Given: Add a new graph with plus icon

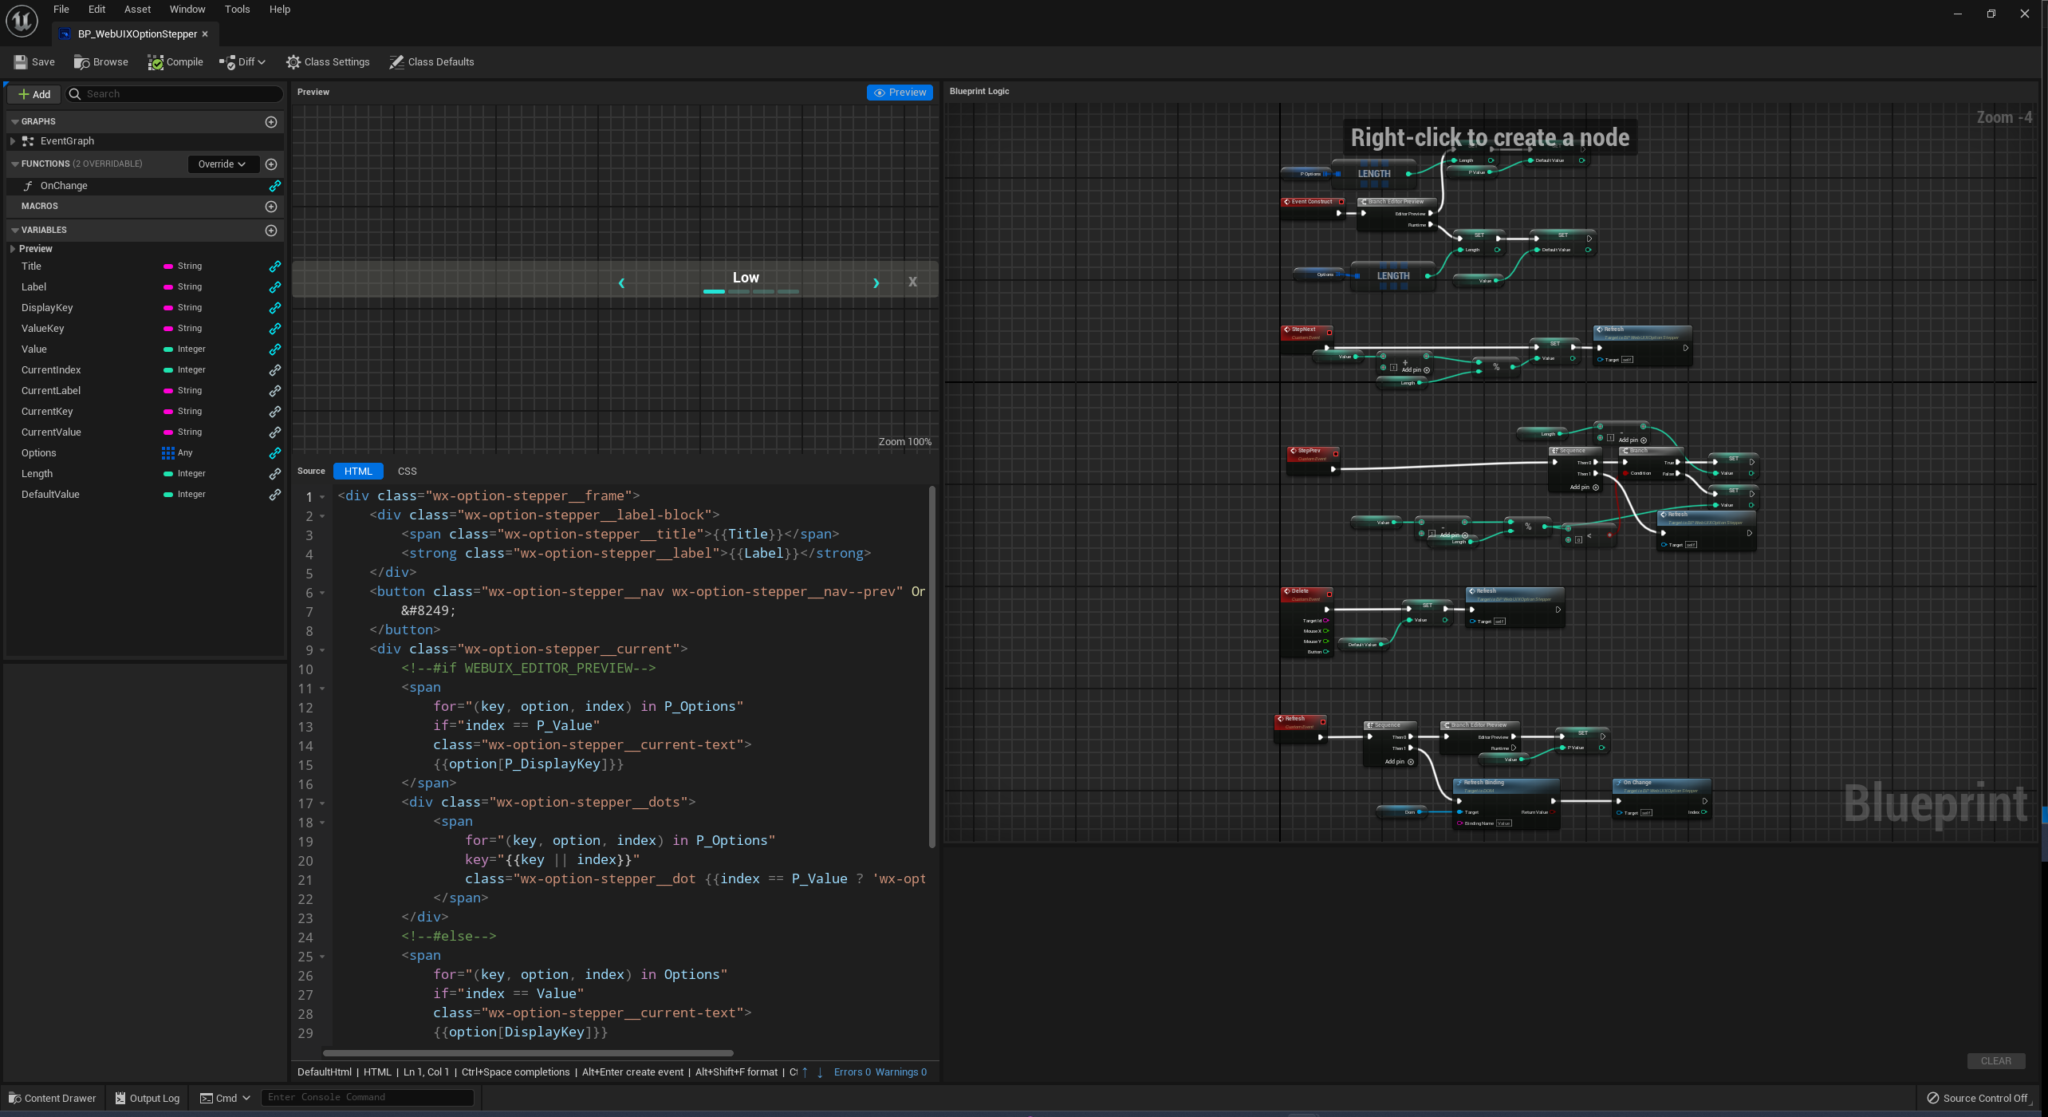Looking at the screenshot, I should tap(271, 122).
